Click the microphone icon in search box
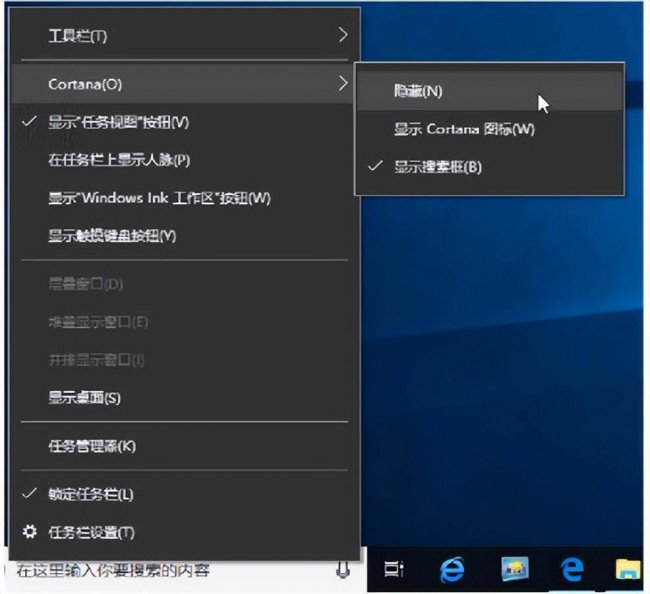The width and height of the screenshot is (650, 594). (342, 569)
